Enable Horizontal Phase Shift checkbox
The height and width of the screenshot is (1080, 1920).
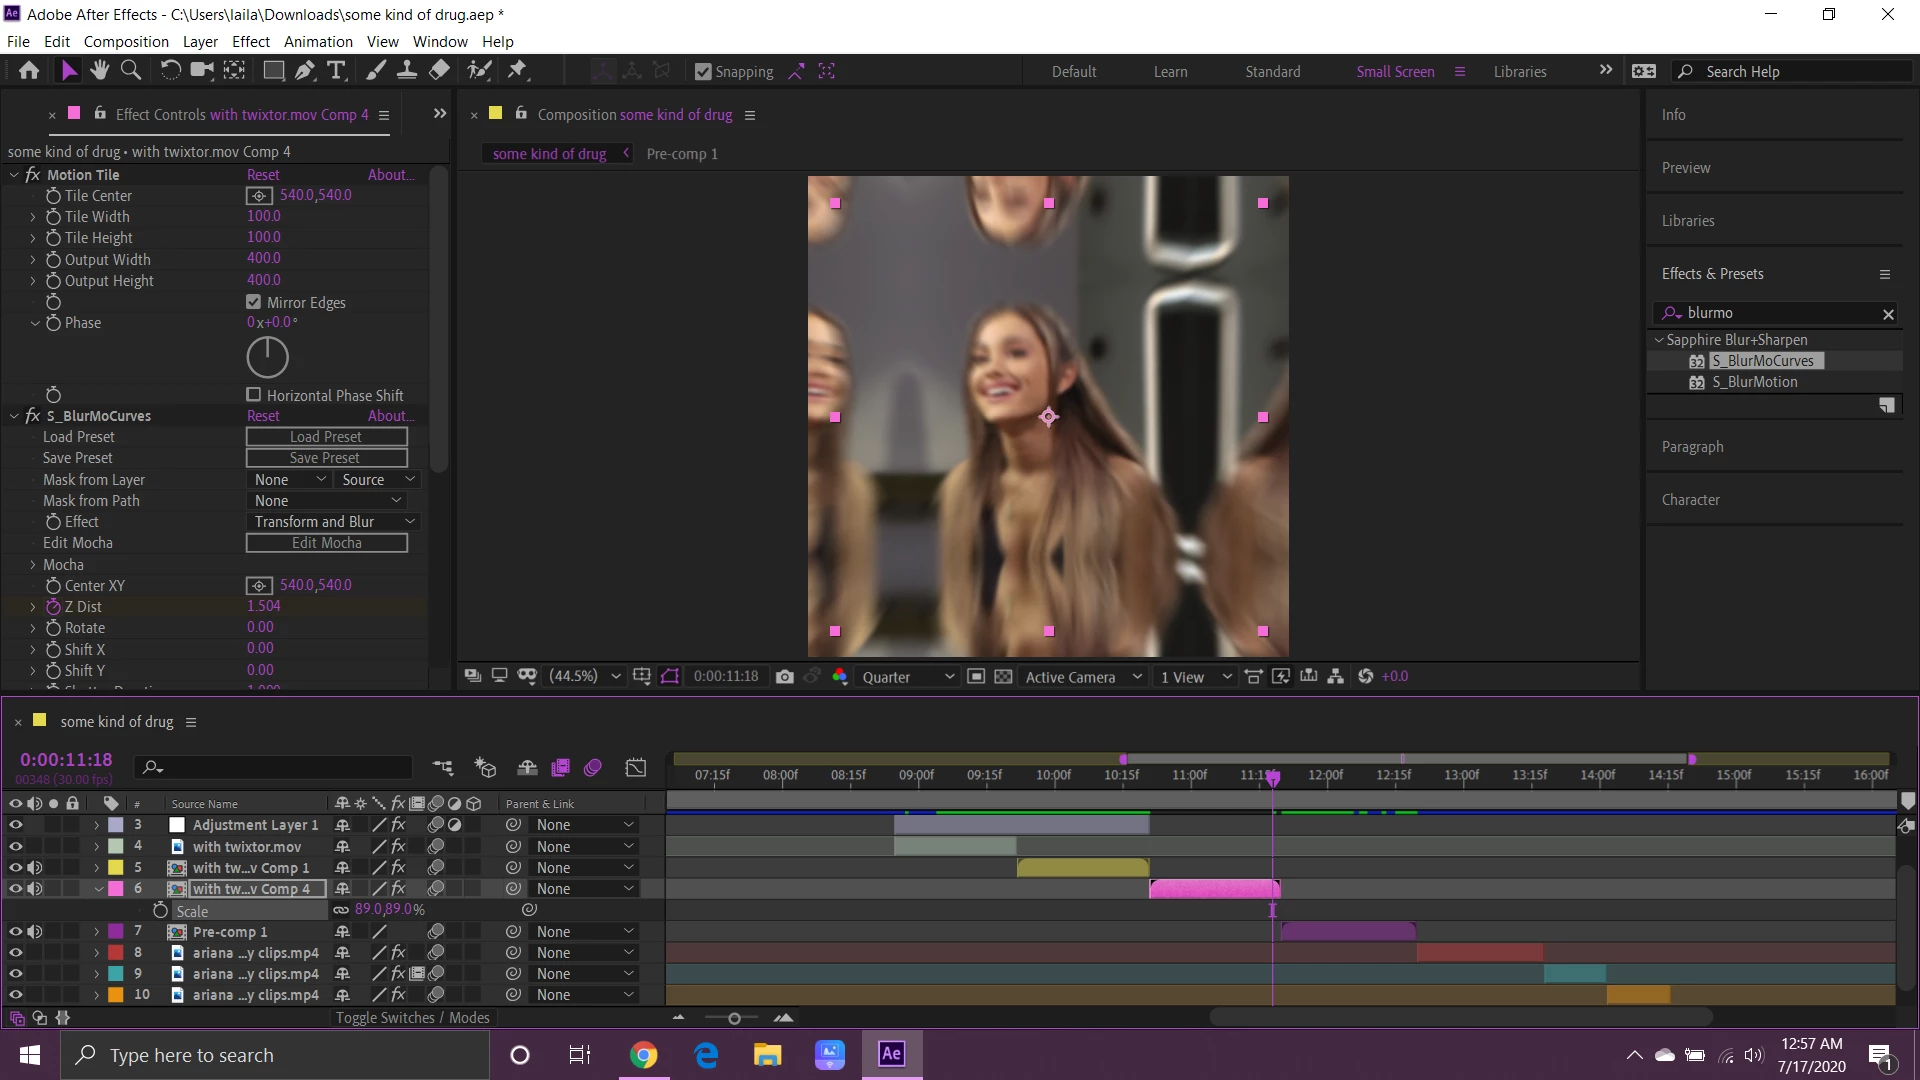[254, 395]
